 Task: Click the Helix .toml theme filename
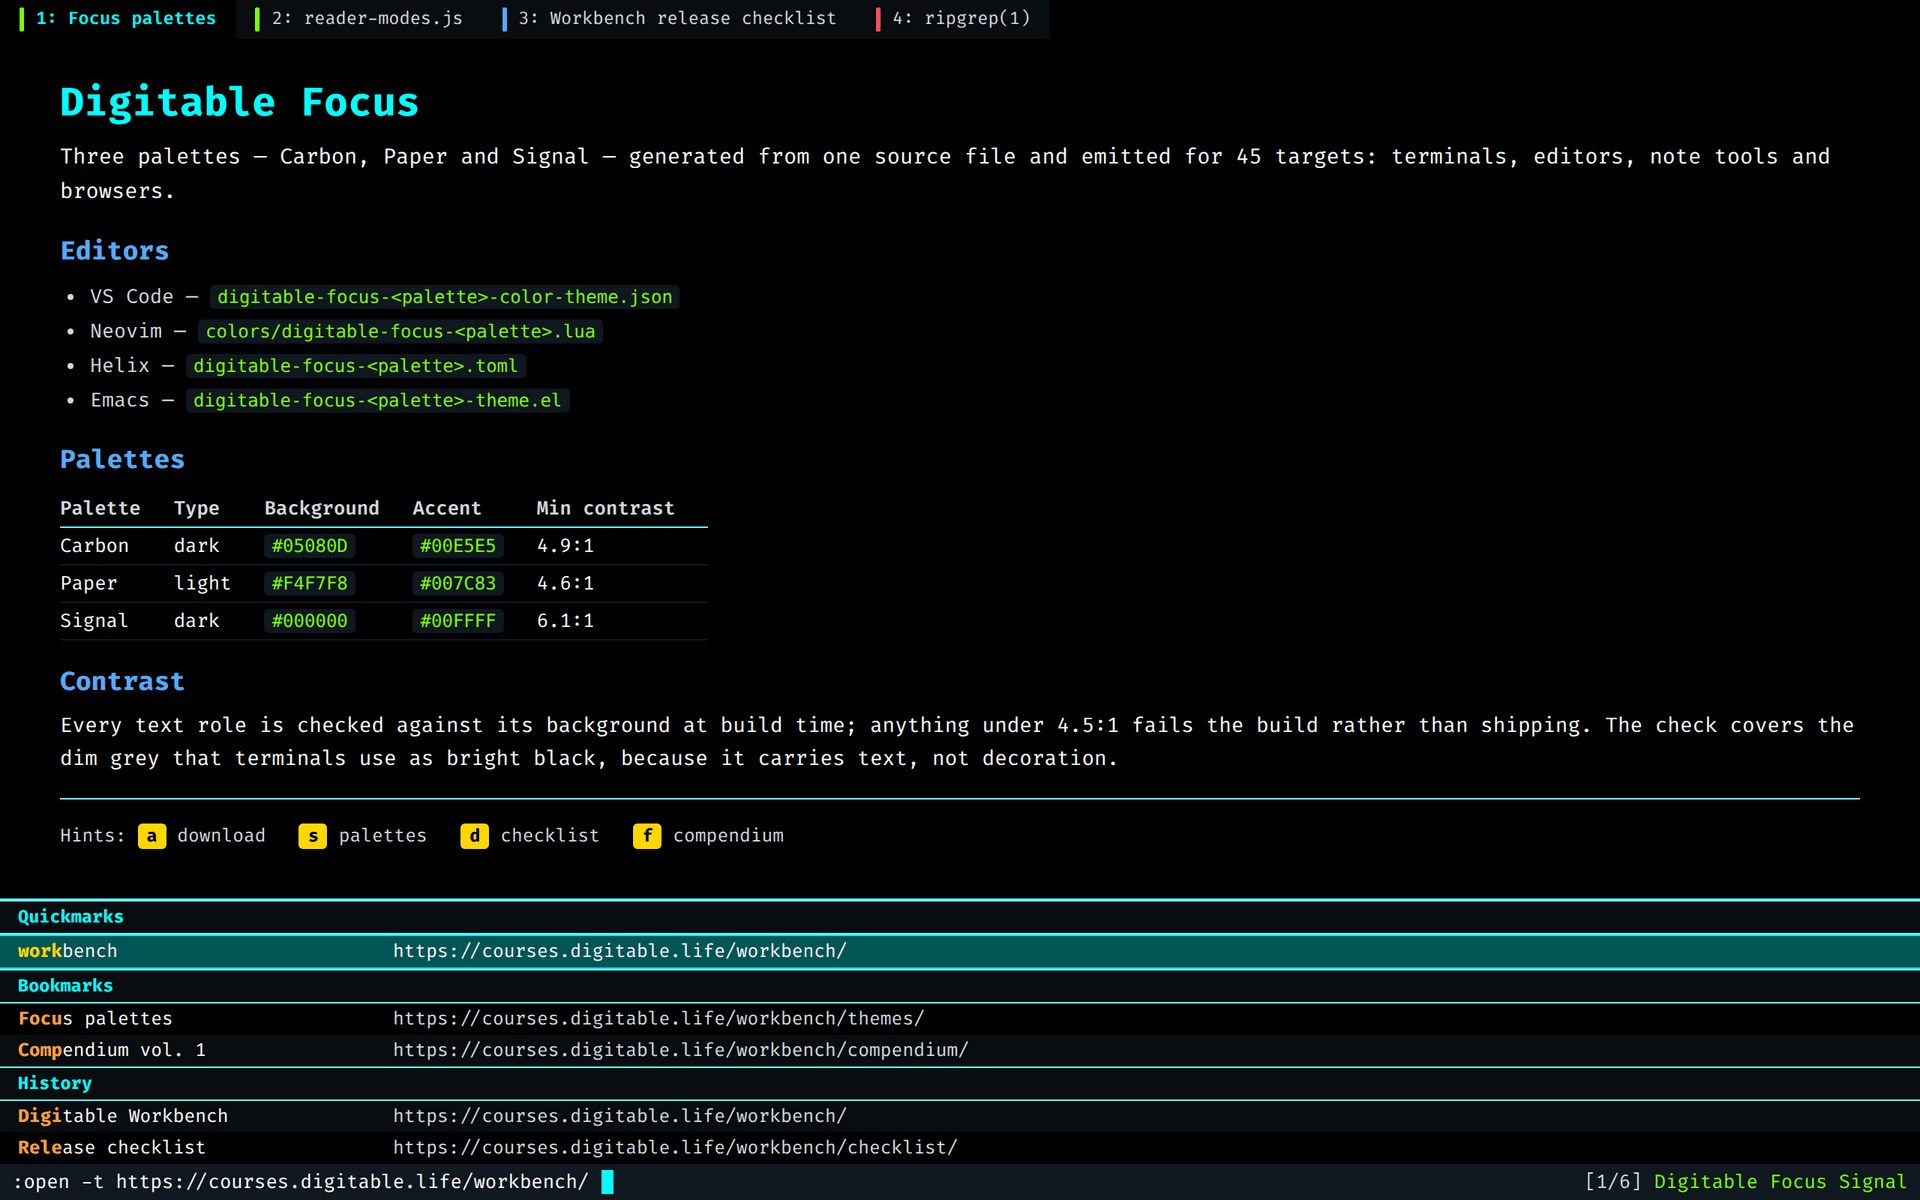(356, 366)
